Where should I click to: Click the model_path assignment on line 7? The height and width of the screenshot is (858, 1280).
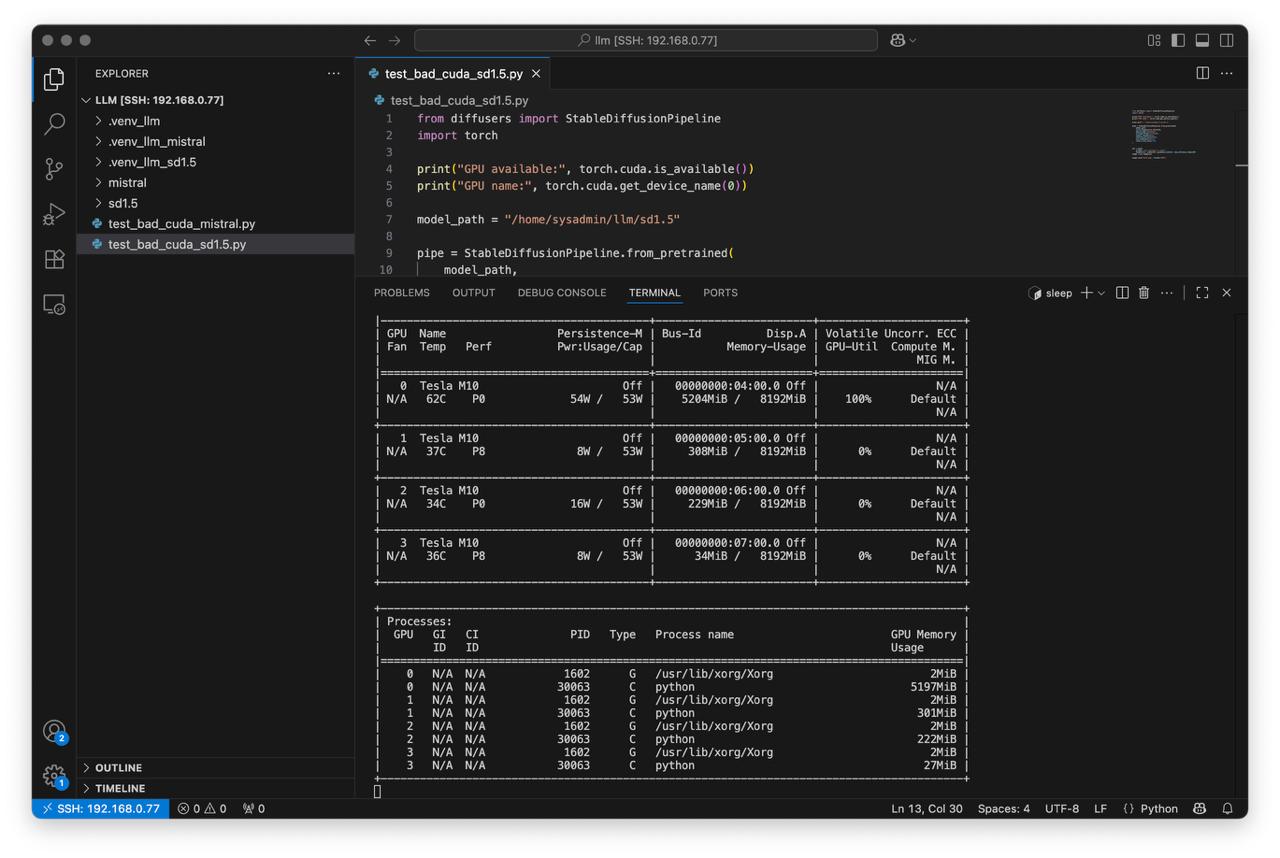(548, 219)
